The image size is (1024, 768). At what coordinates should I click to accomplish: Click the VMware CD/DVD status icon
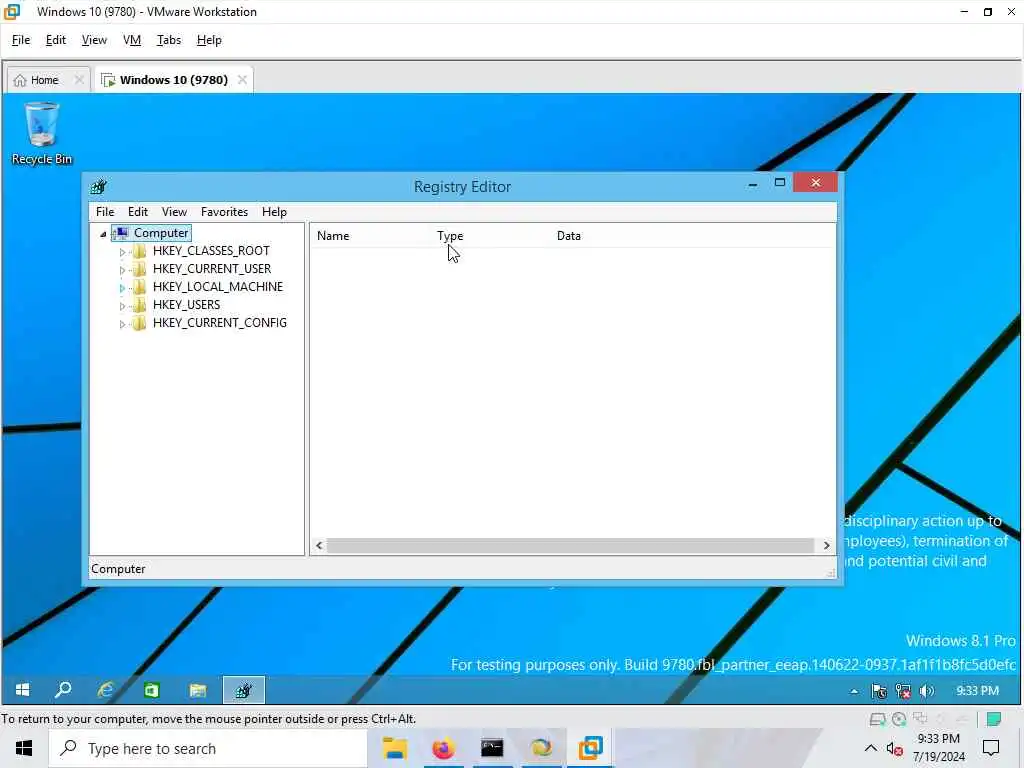(x=899, y=719)
